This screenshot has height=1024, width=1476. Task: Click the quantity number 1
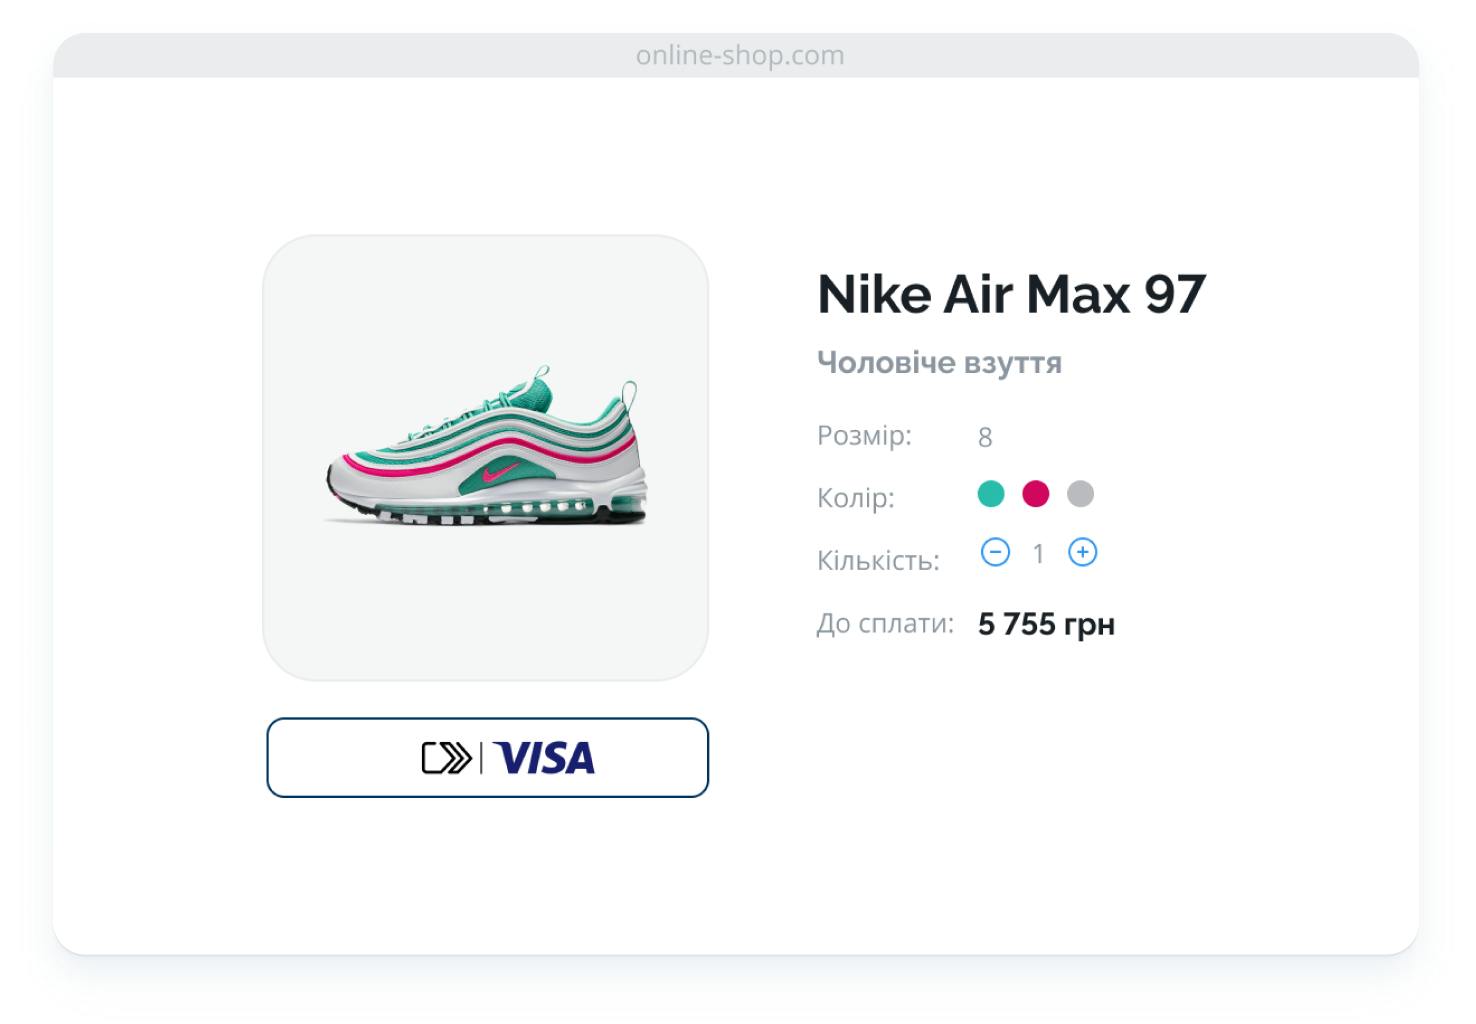point(1039,553)
